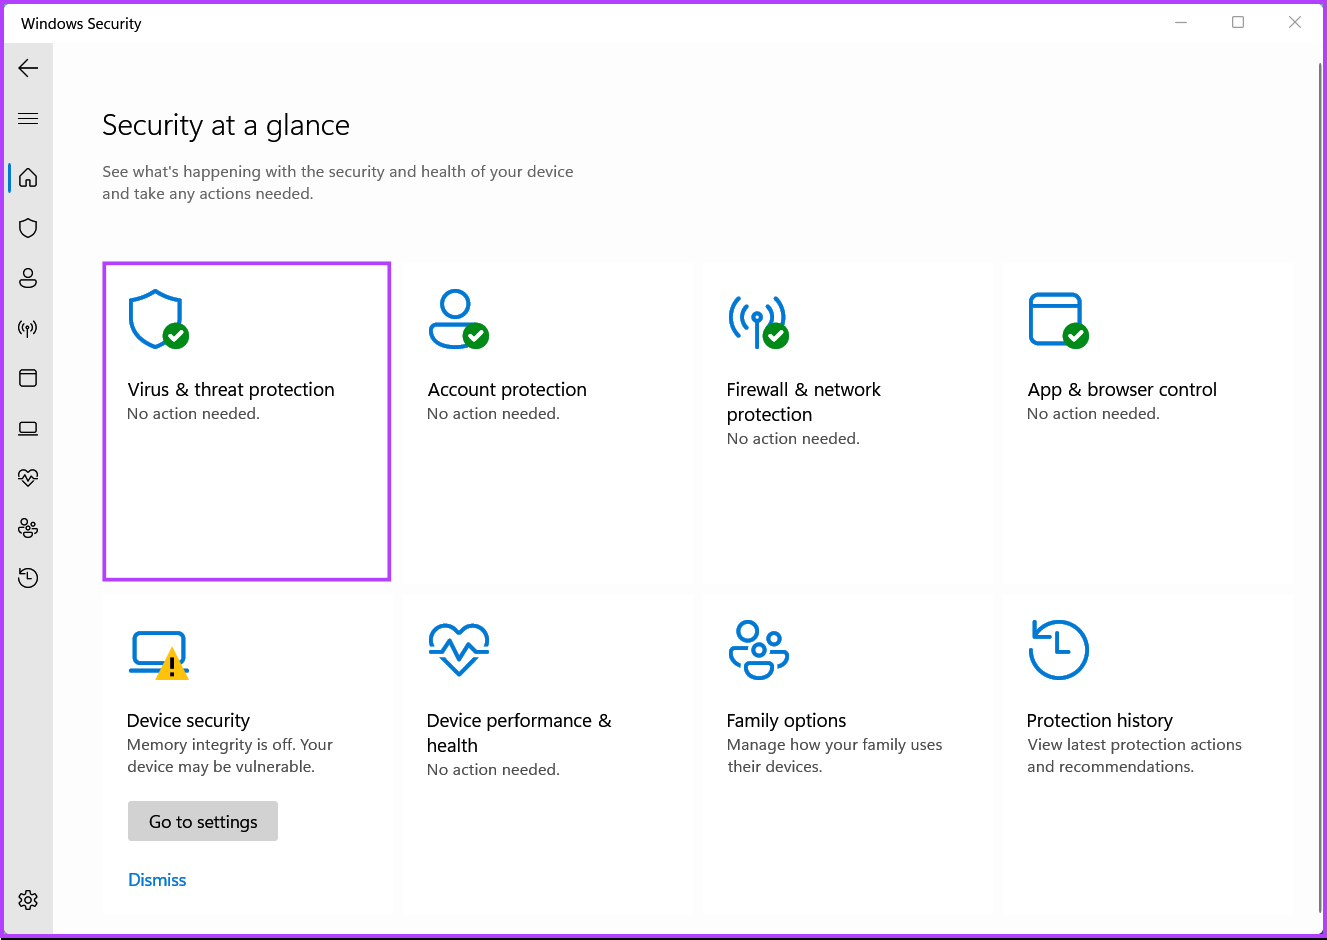Click the vertical scrollbar on right

click(x=1320, y=487)
